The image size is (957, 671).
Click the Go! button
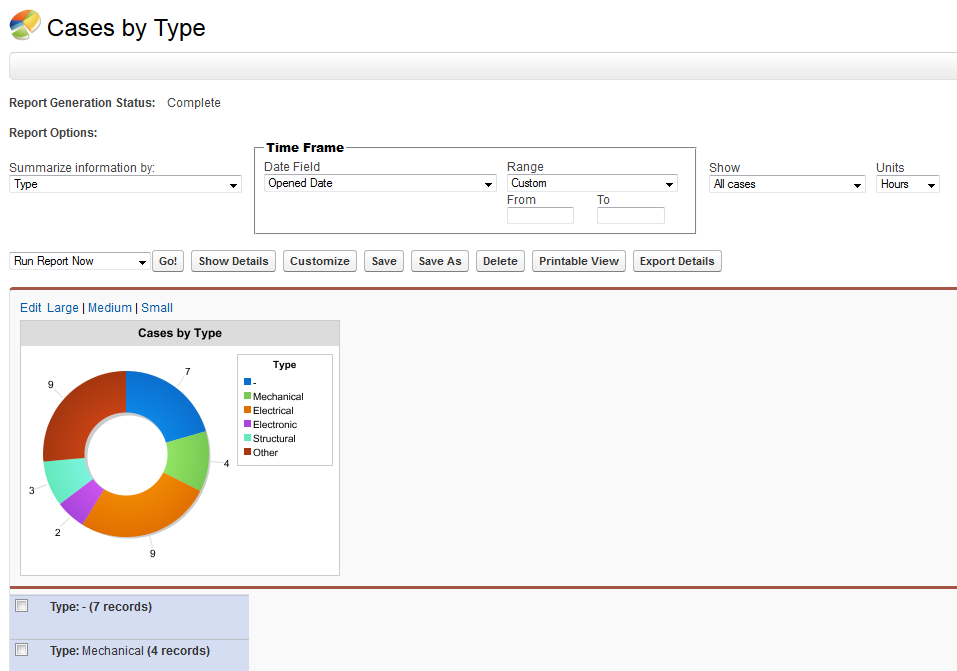click(168, 261)
